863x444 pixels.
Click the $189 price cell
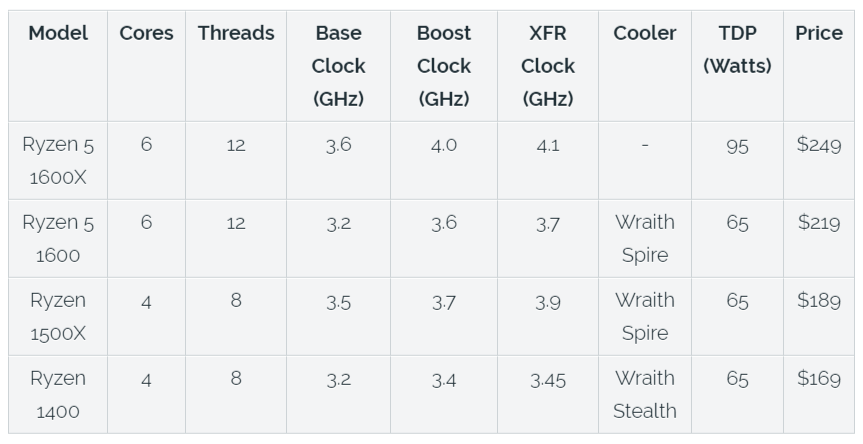819,301
